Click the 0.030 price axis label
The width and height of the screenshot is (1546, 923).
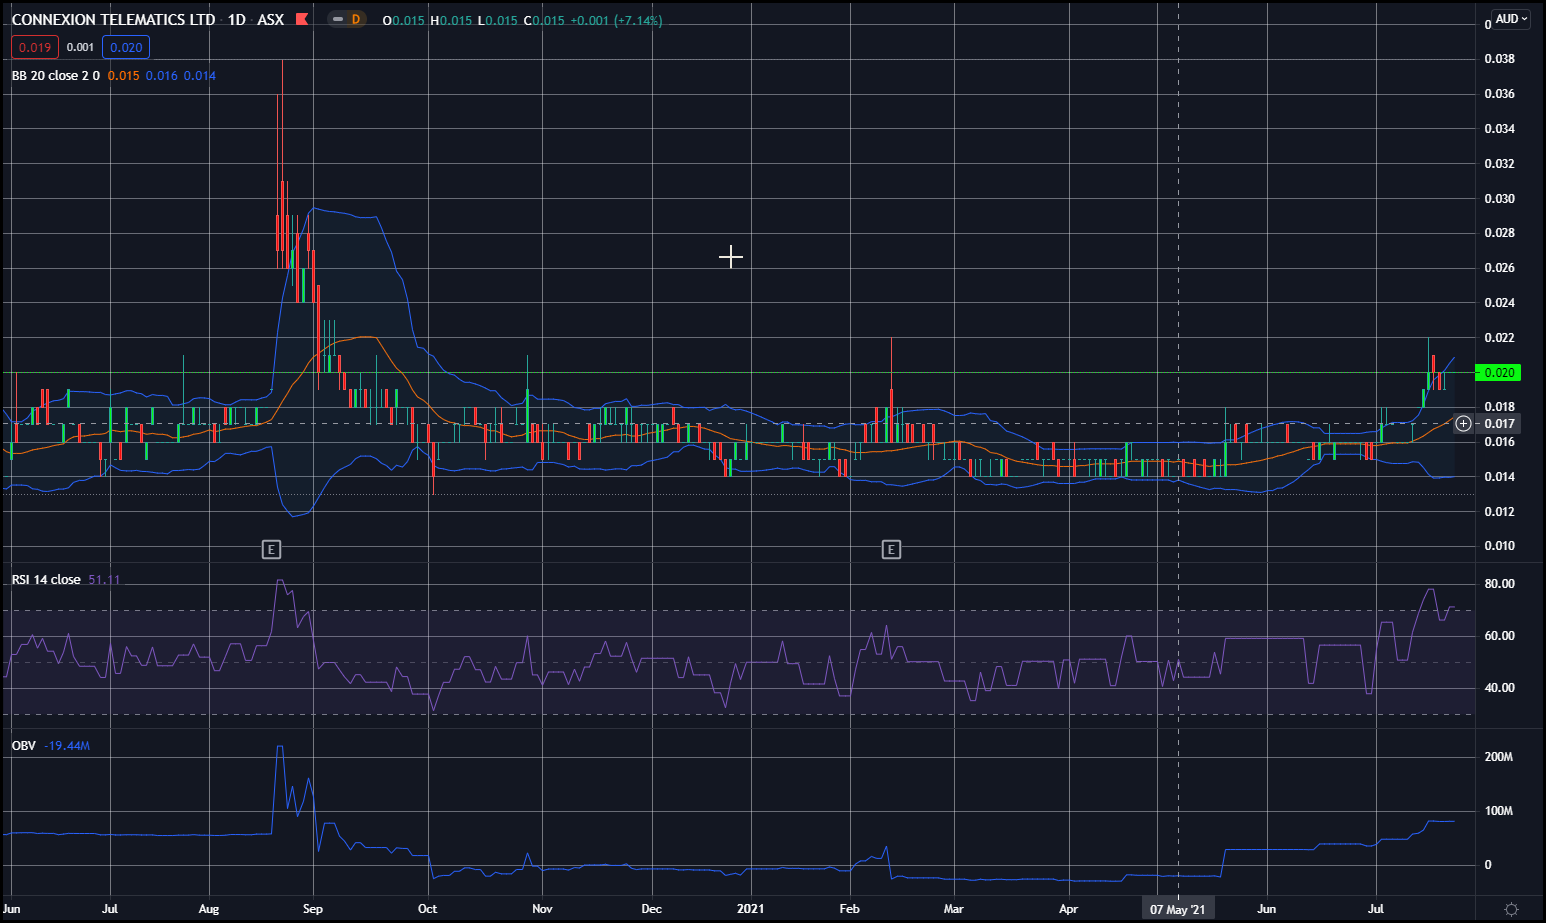(1499, 198)
